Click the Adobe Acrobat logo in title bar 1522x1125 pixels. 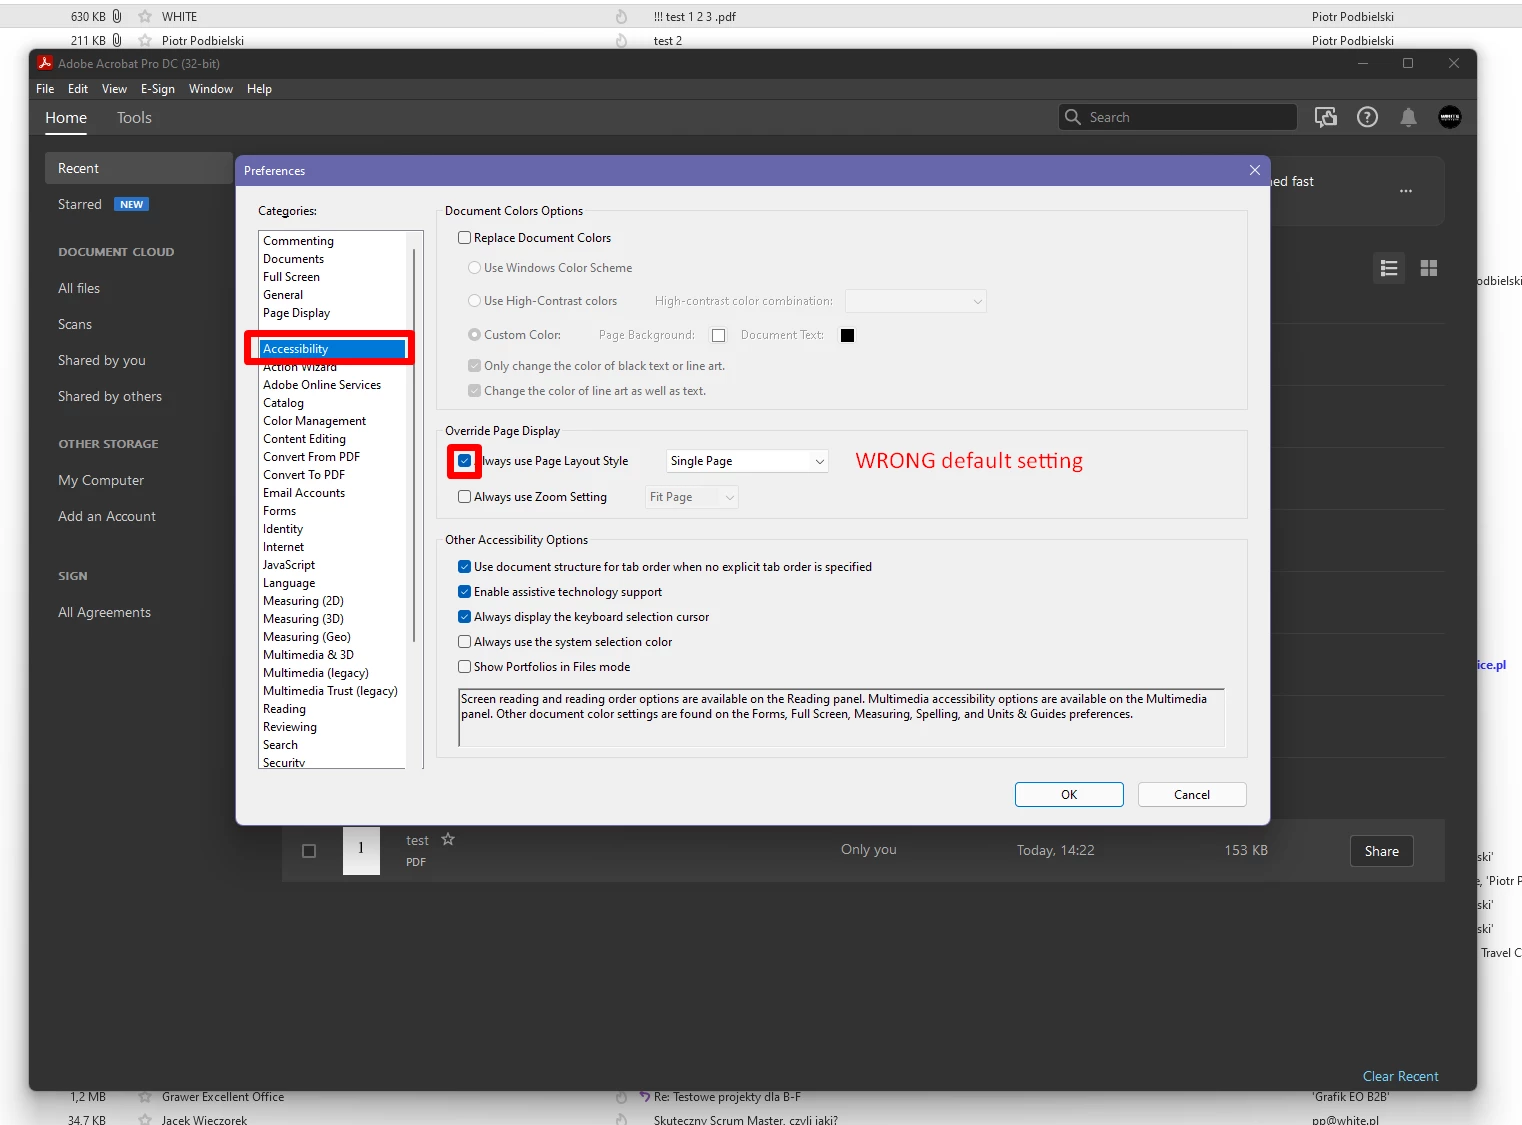click(44, 63)
